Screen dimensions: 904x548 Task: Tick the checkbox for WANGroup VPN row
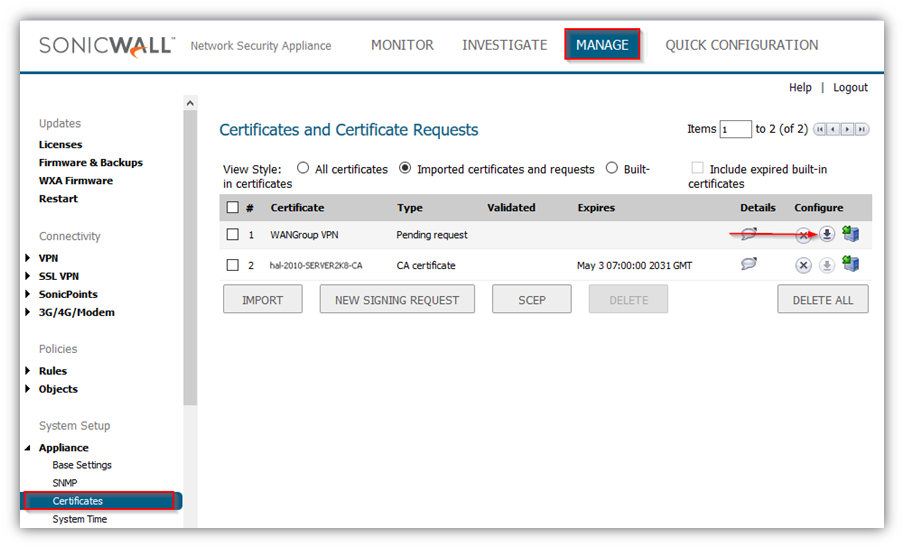(233, 235)
